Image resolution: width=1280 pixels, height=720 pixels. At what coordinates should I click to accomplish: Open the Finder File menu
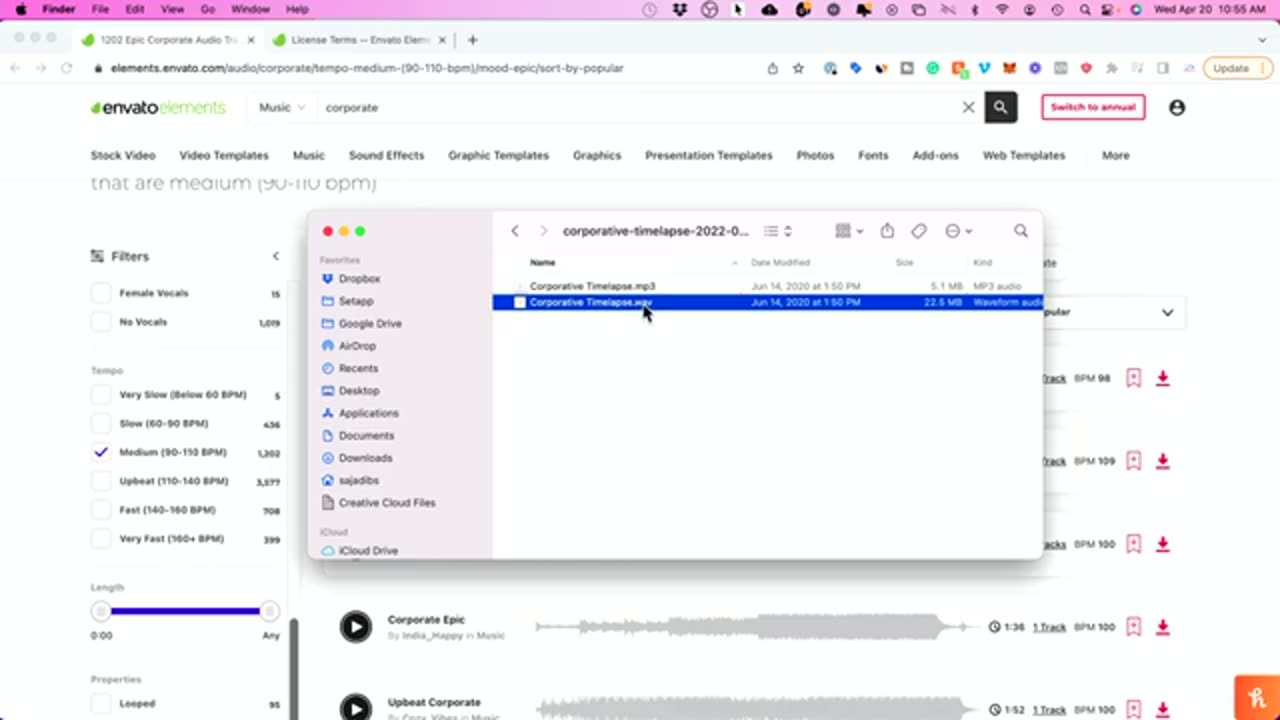click(x=100, y=9)
